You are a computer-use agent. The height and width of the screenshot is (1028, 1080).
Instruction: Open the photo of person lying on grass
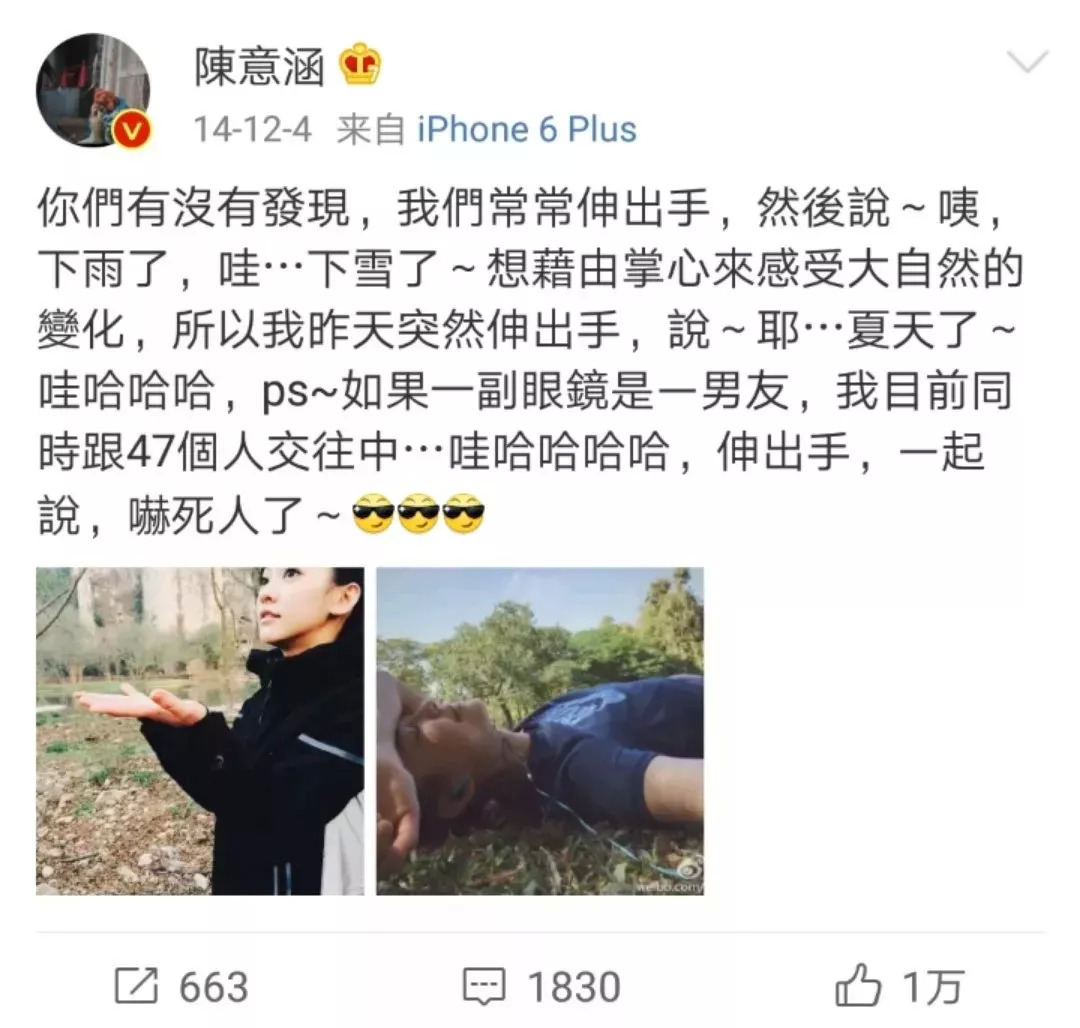[x=540, y=731]
